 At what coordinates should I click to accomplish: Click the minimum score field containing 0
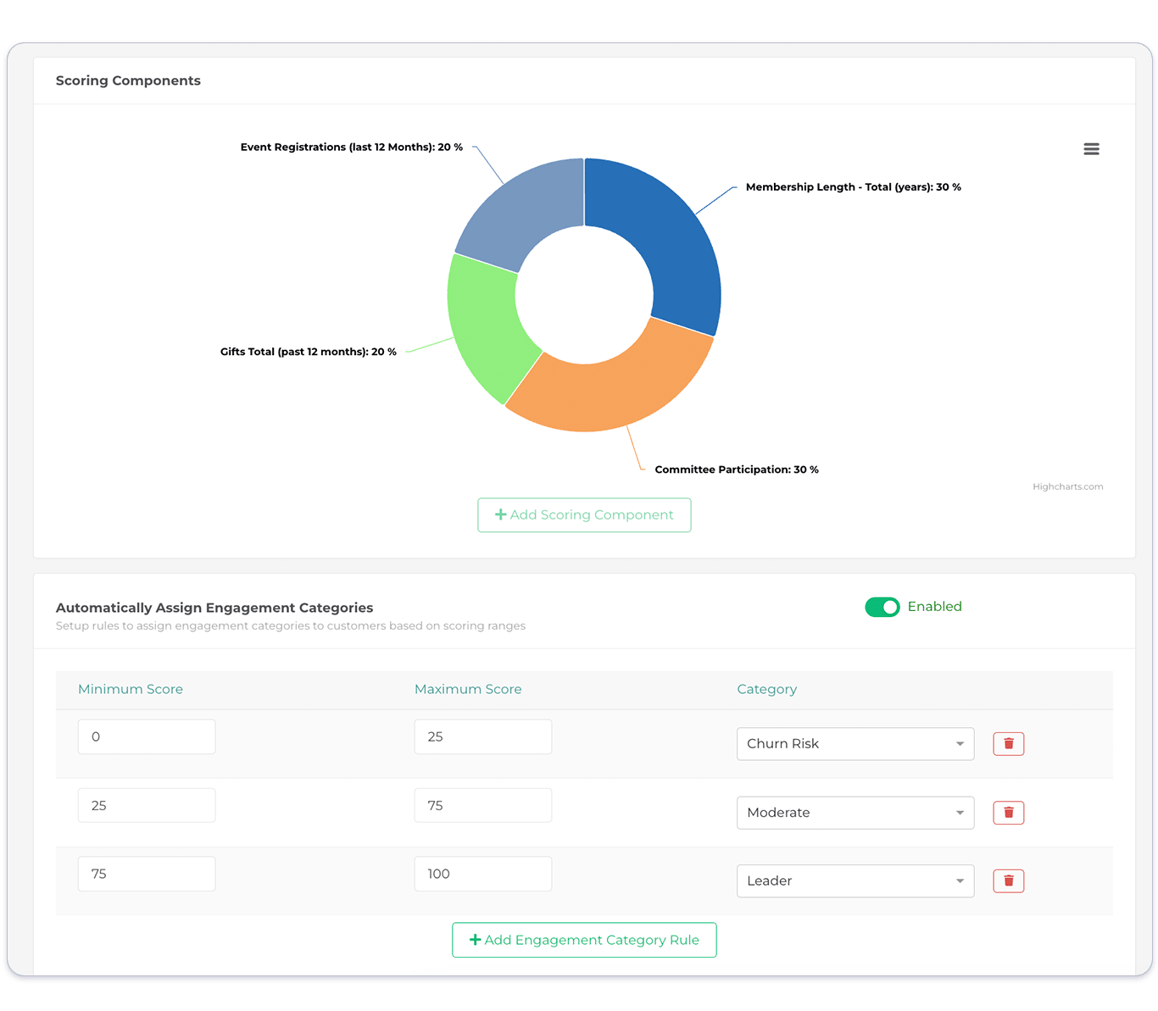click(146, 736)
